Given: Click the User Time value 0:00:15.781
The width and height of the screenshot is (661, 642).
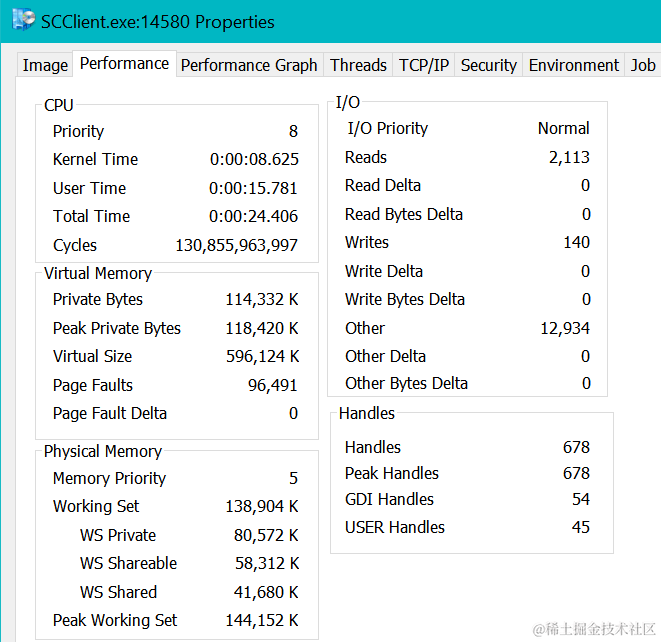Looking at the screenshot, I should [x=253, y=188].
